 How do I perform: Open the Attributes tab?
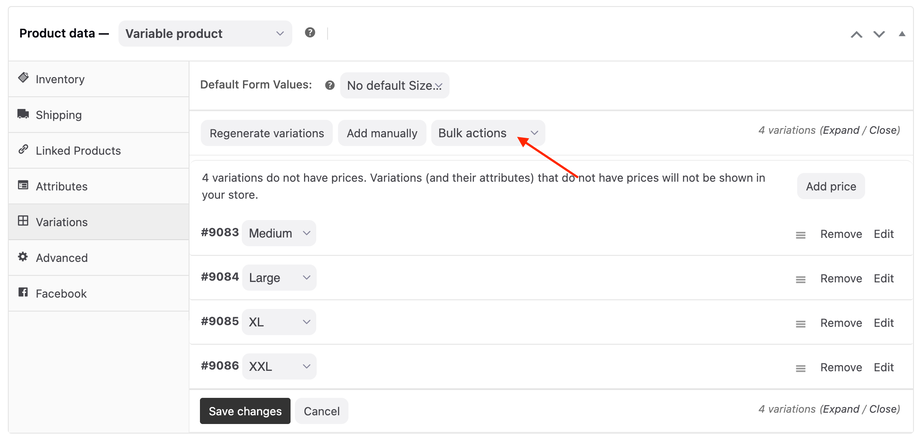click(61, 186)
